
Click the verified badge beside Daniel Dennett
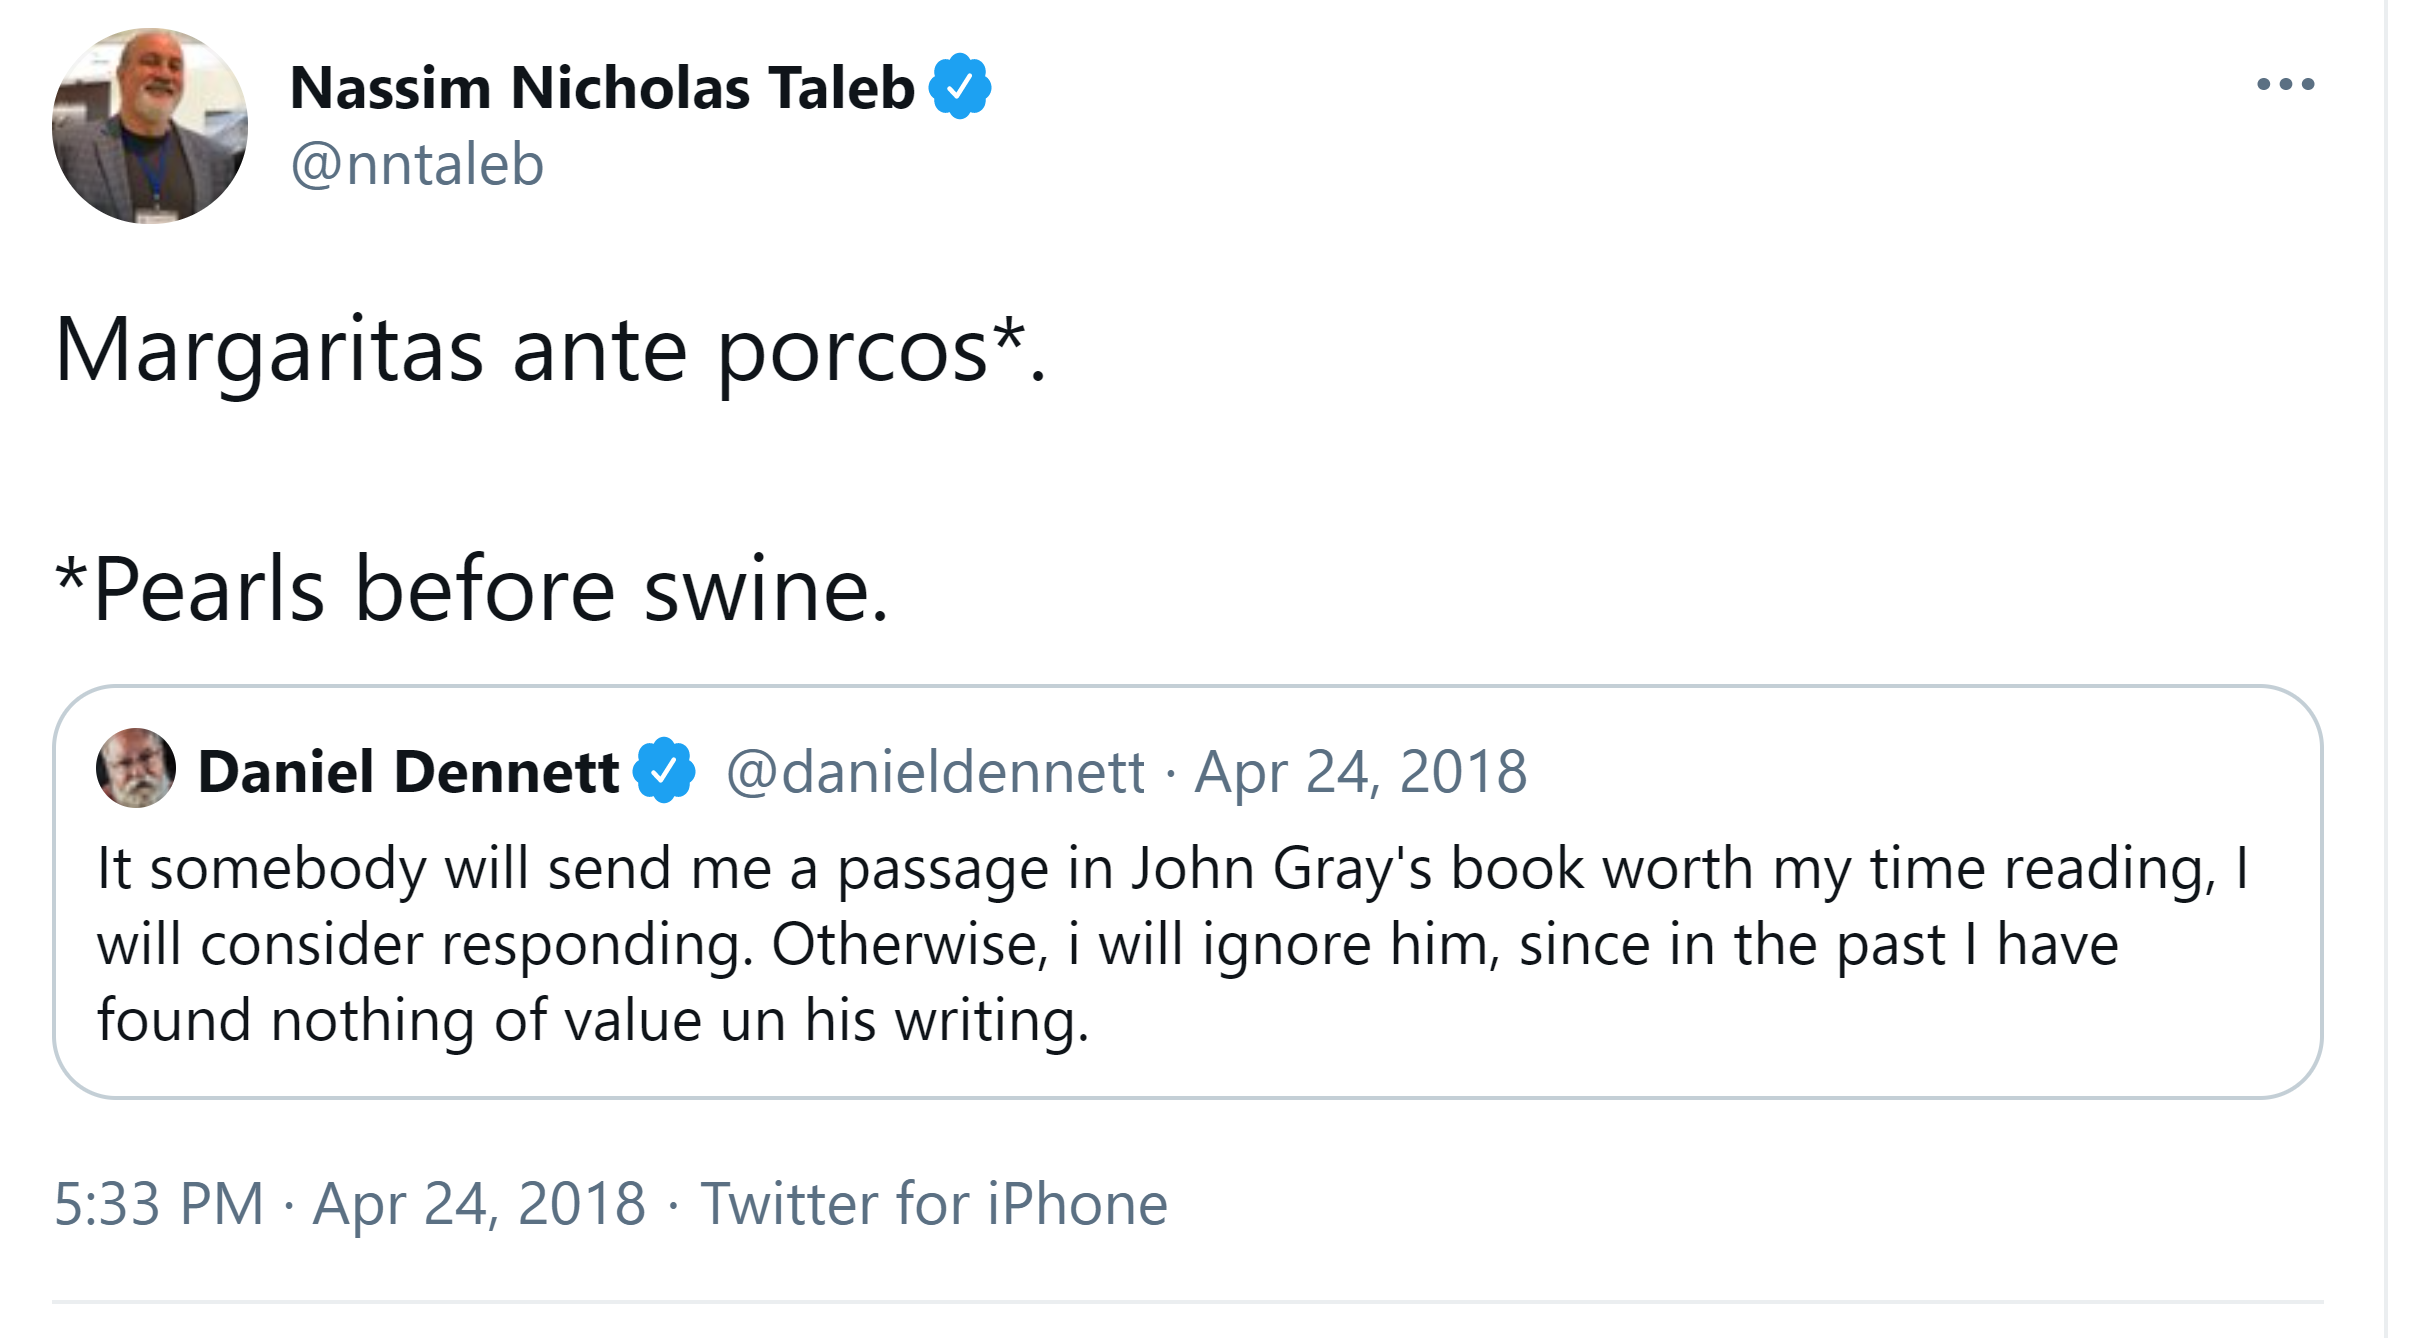coord(664,771)
